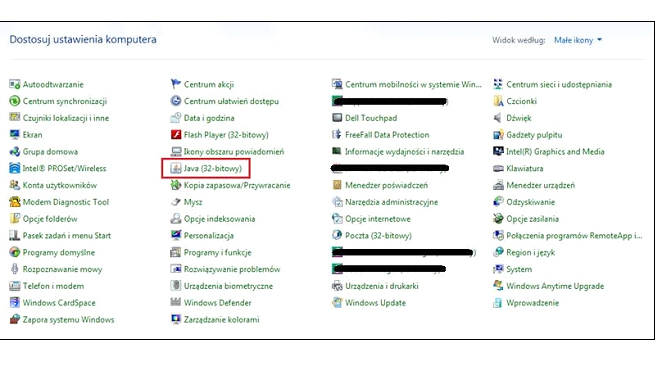Open Intel PROSet/Wireless icon
Image resolution: width=656 pixels, height=372 pixels.
(x=15, y=168)
